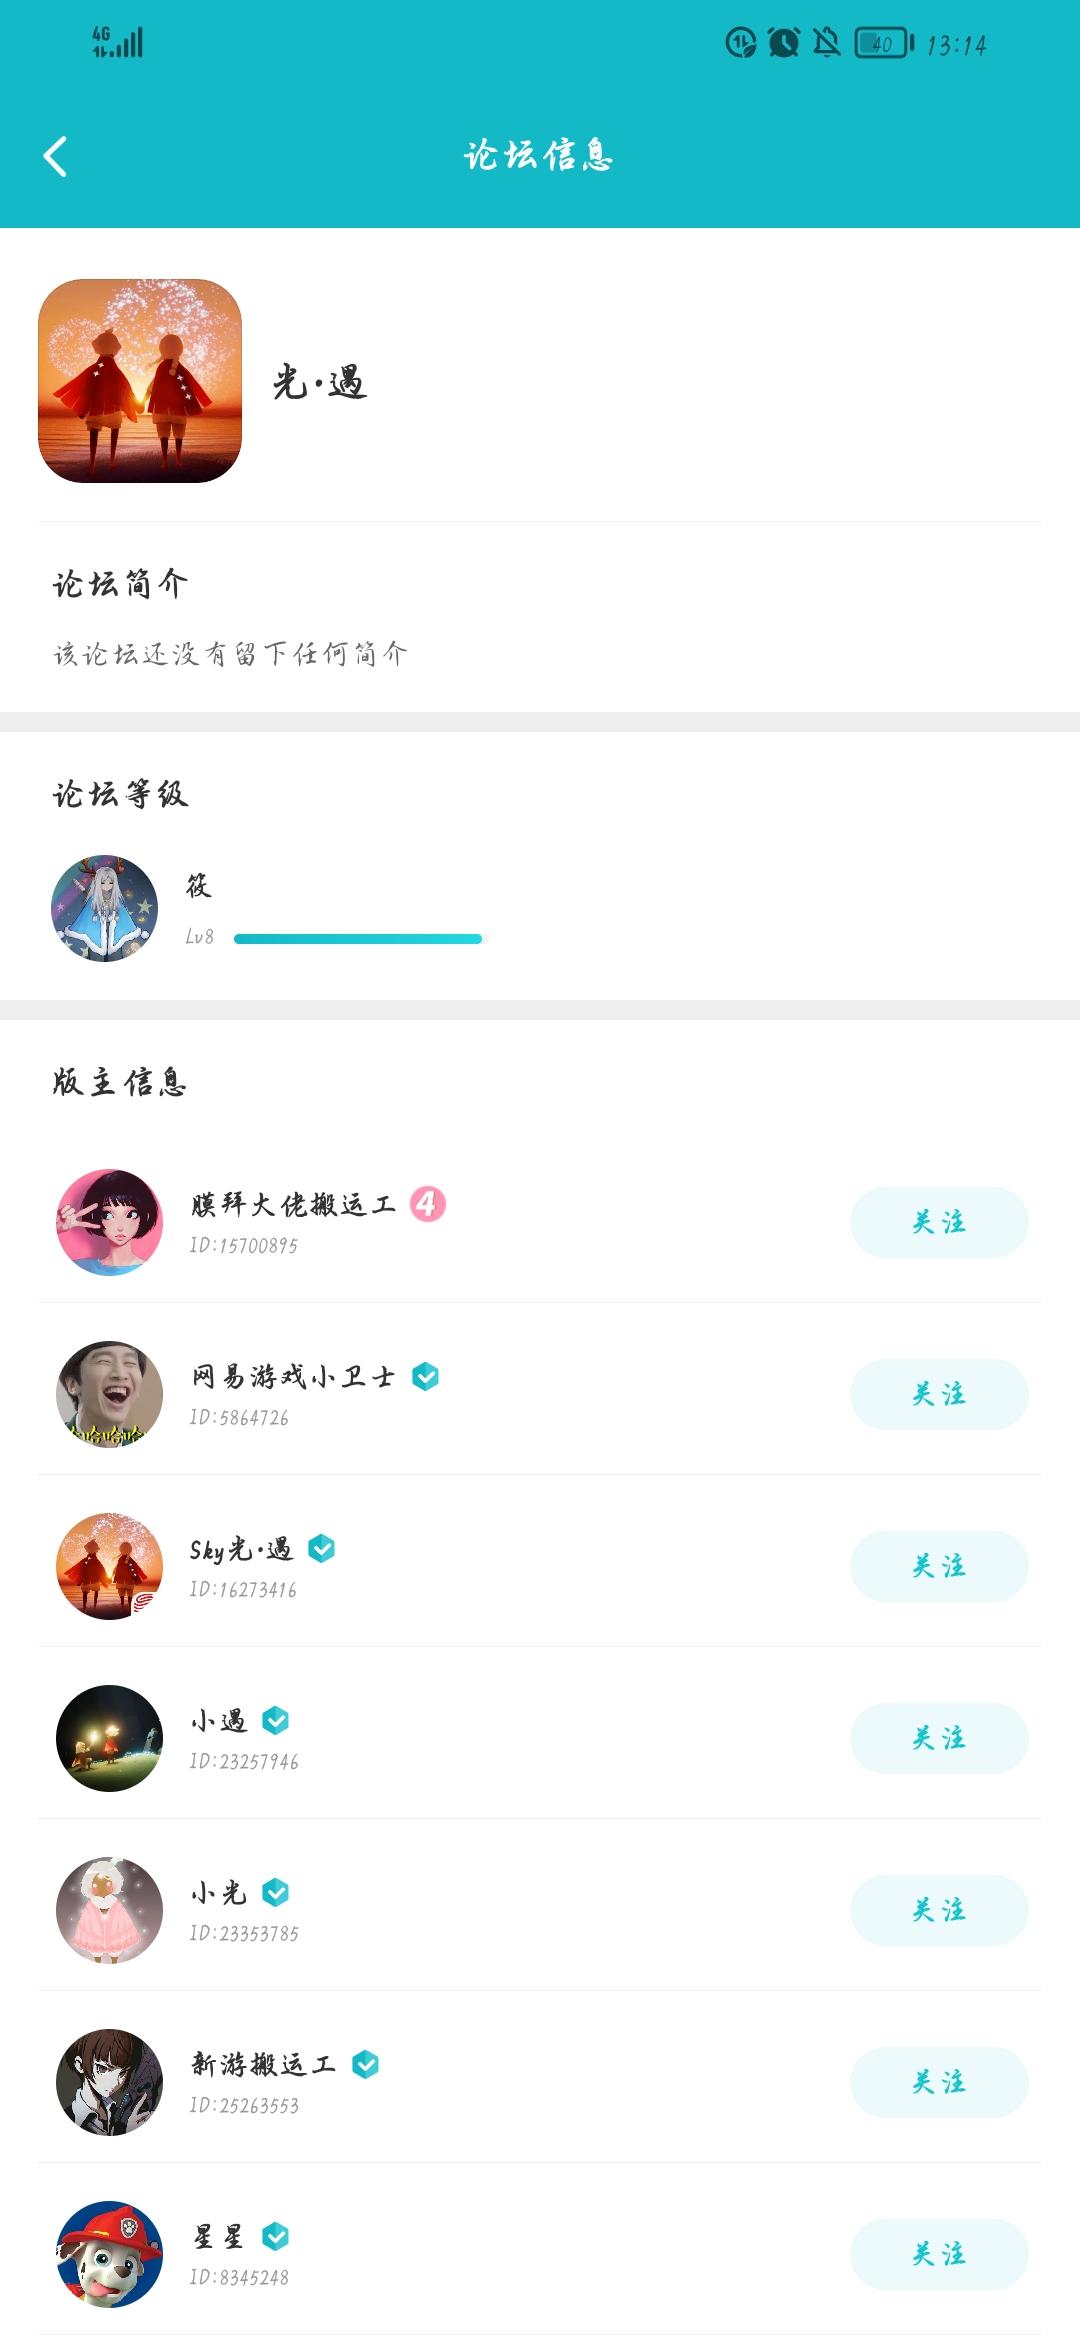Follow 膜拜大佬搬运工 with 关注 button

click(938, 1222)
